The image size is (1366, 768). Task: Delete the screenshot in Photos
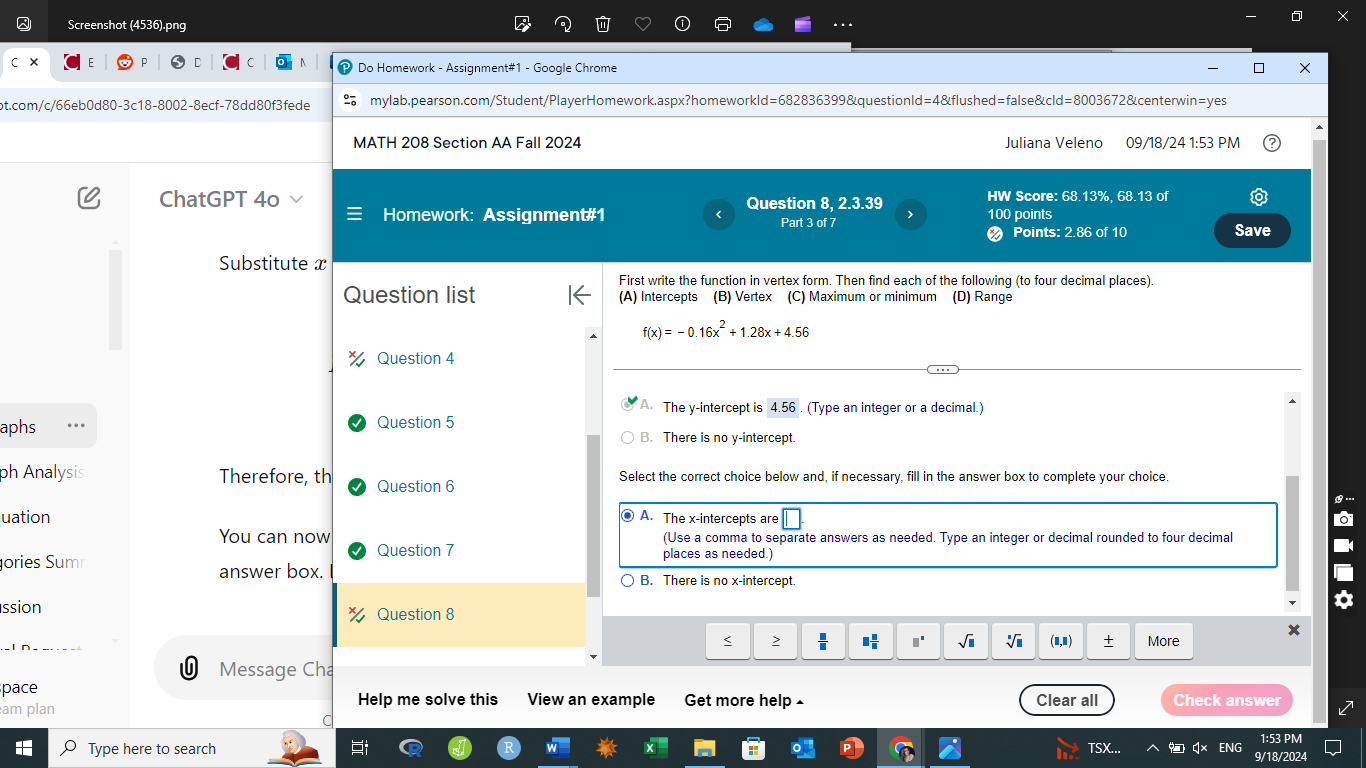pyautogui.click(x=603, y=25)
